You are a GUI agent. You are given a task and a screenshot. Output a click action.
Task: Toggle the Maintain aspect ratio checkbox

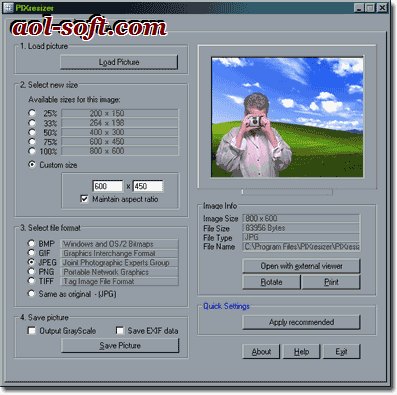click(84, 199)
